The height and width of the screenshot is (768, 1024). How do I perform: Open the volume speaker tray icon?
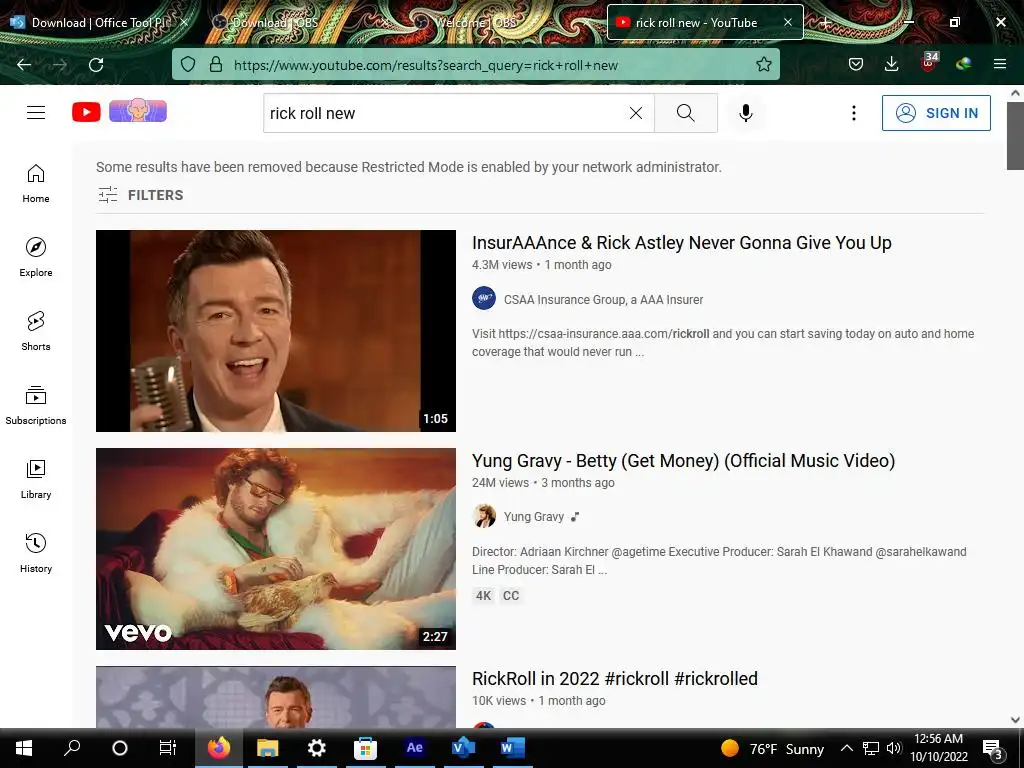(x=894, y=748)
